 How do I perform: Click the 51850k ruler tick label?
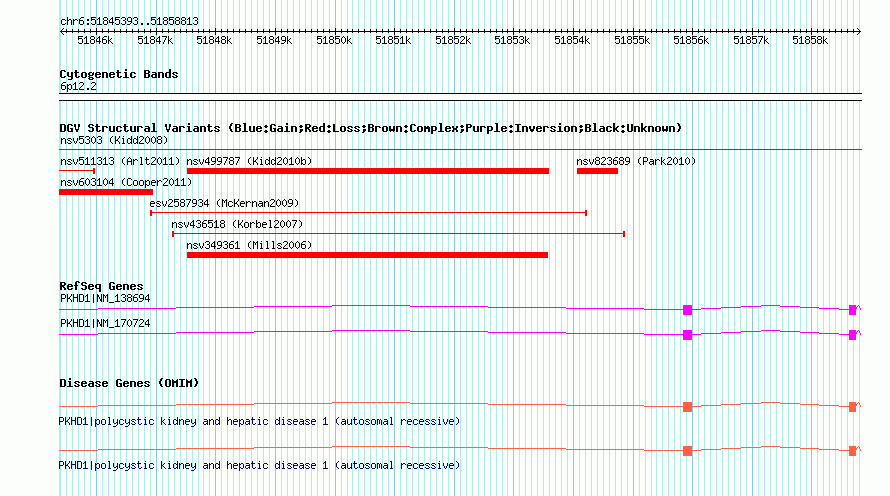tap(334, 41)
